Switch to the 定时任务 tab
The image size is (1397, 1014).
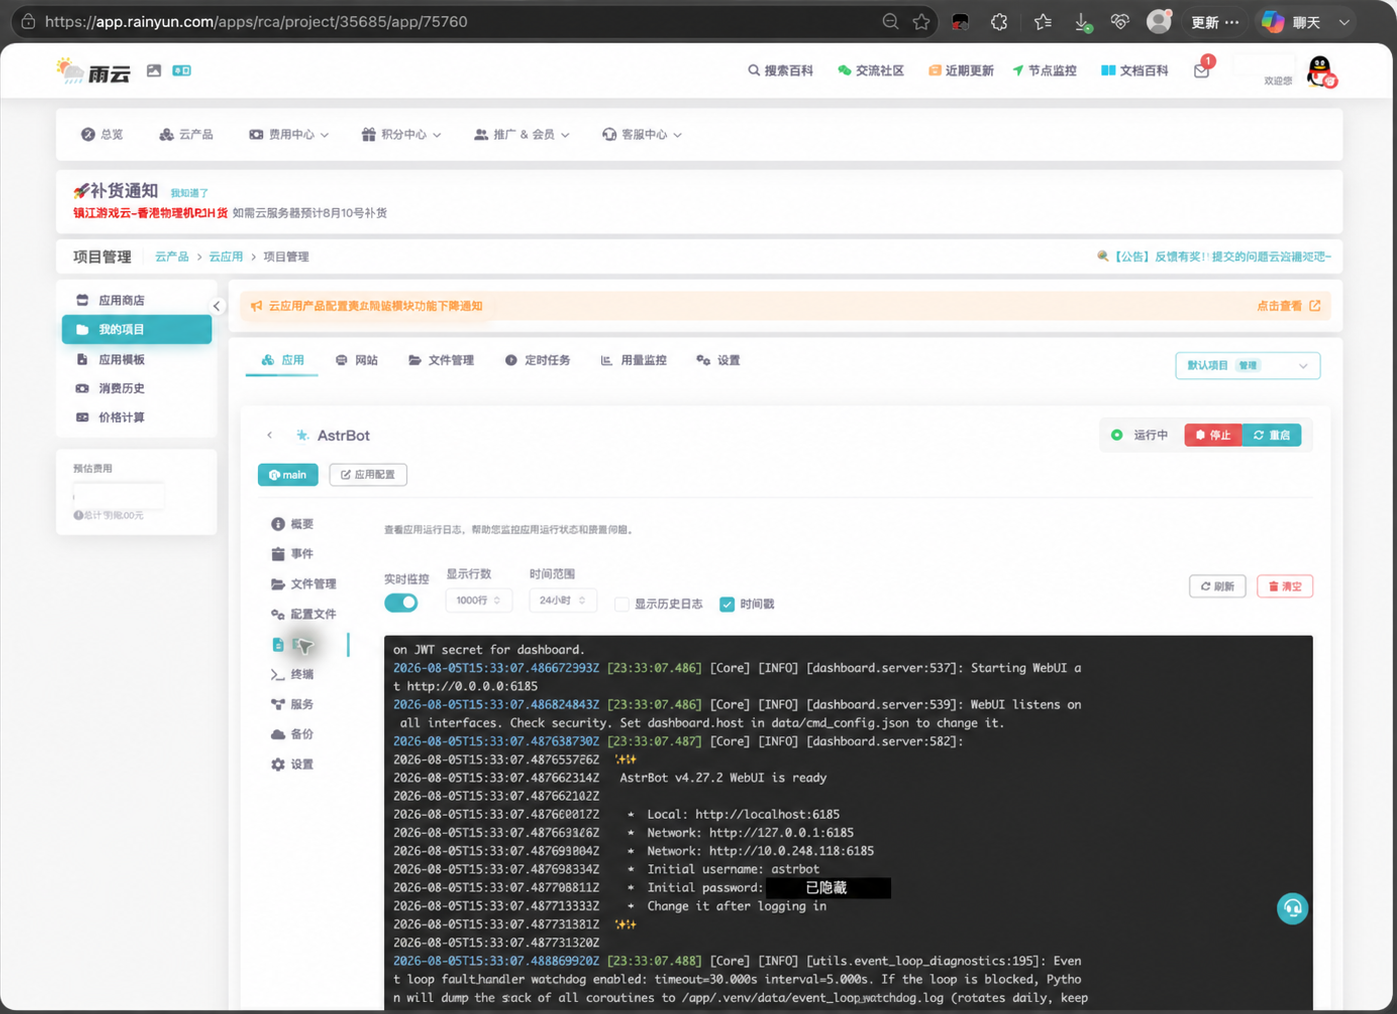(x=537, y=360)
